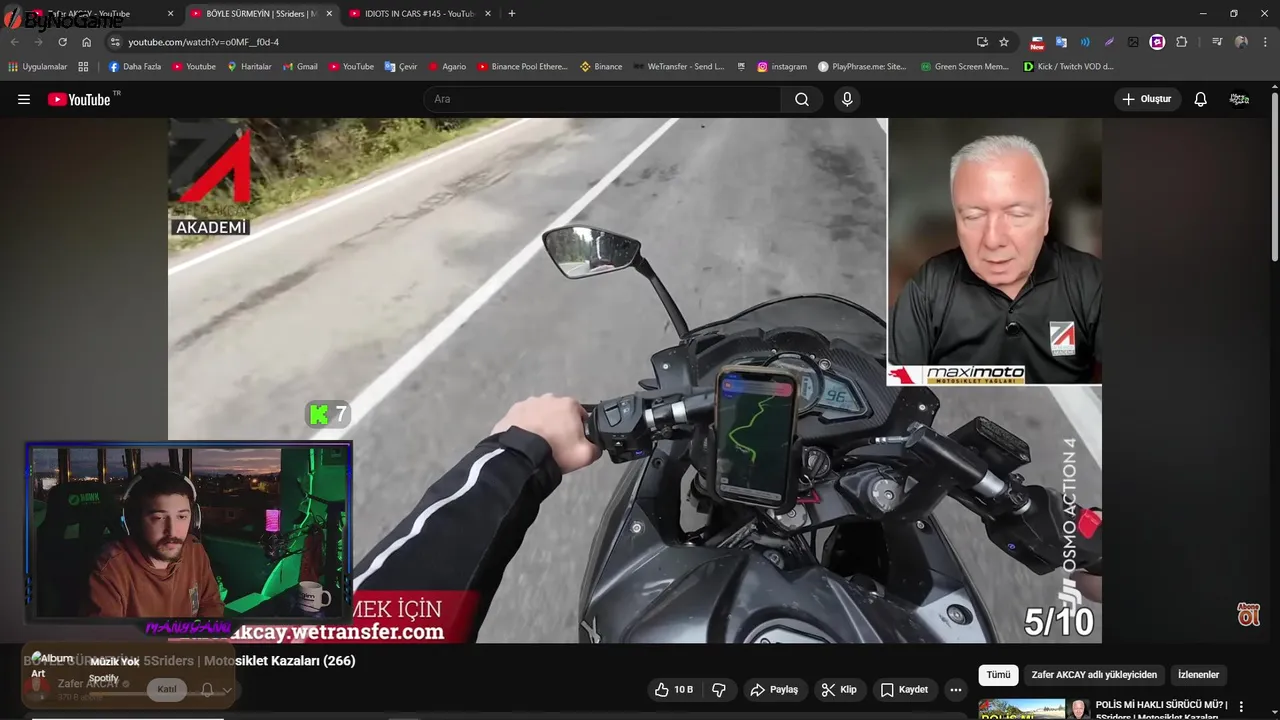
Task: Open the Green Screen Mem... bookmark
Action: 964,67
